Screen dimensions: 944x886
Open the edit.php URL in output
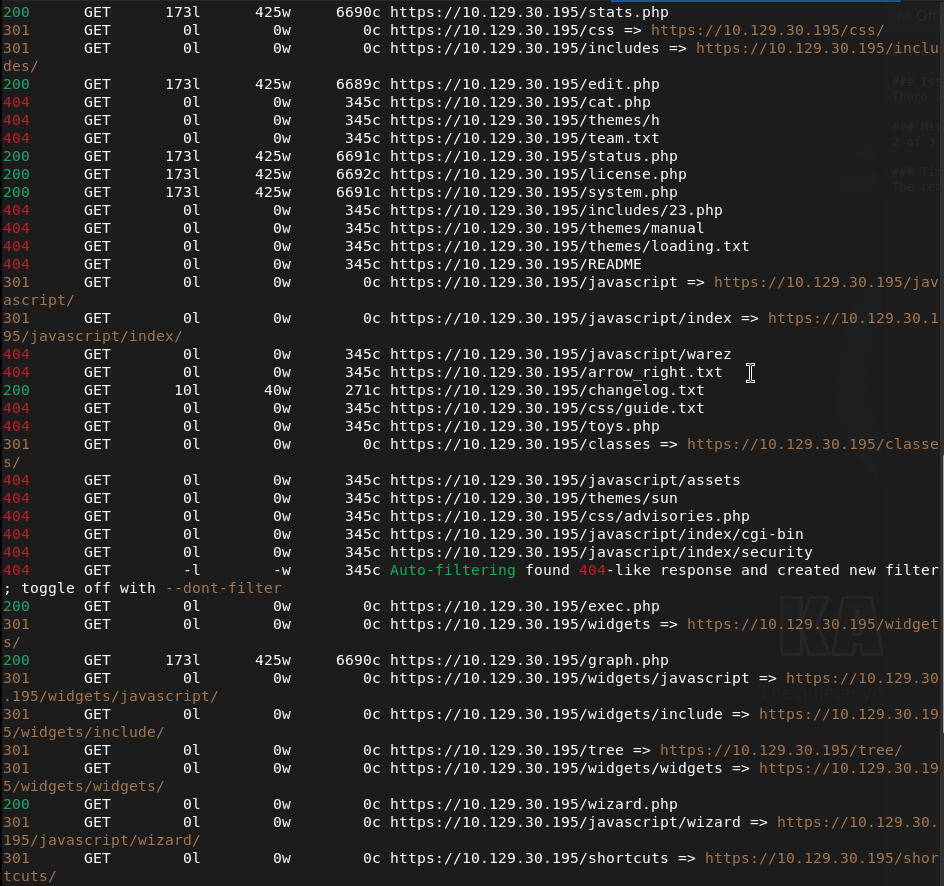click(525, 84)
